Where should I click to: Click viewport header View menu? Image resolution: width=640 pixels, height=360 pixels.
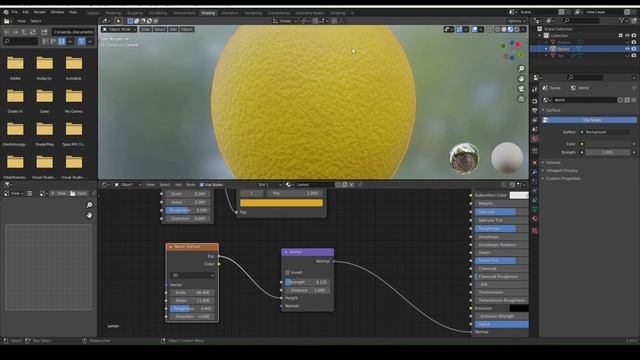point(145,29)
